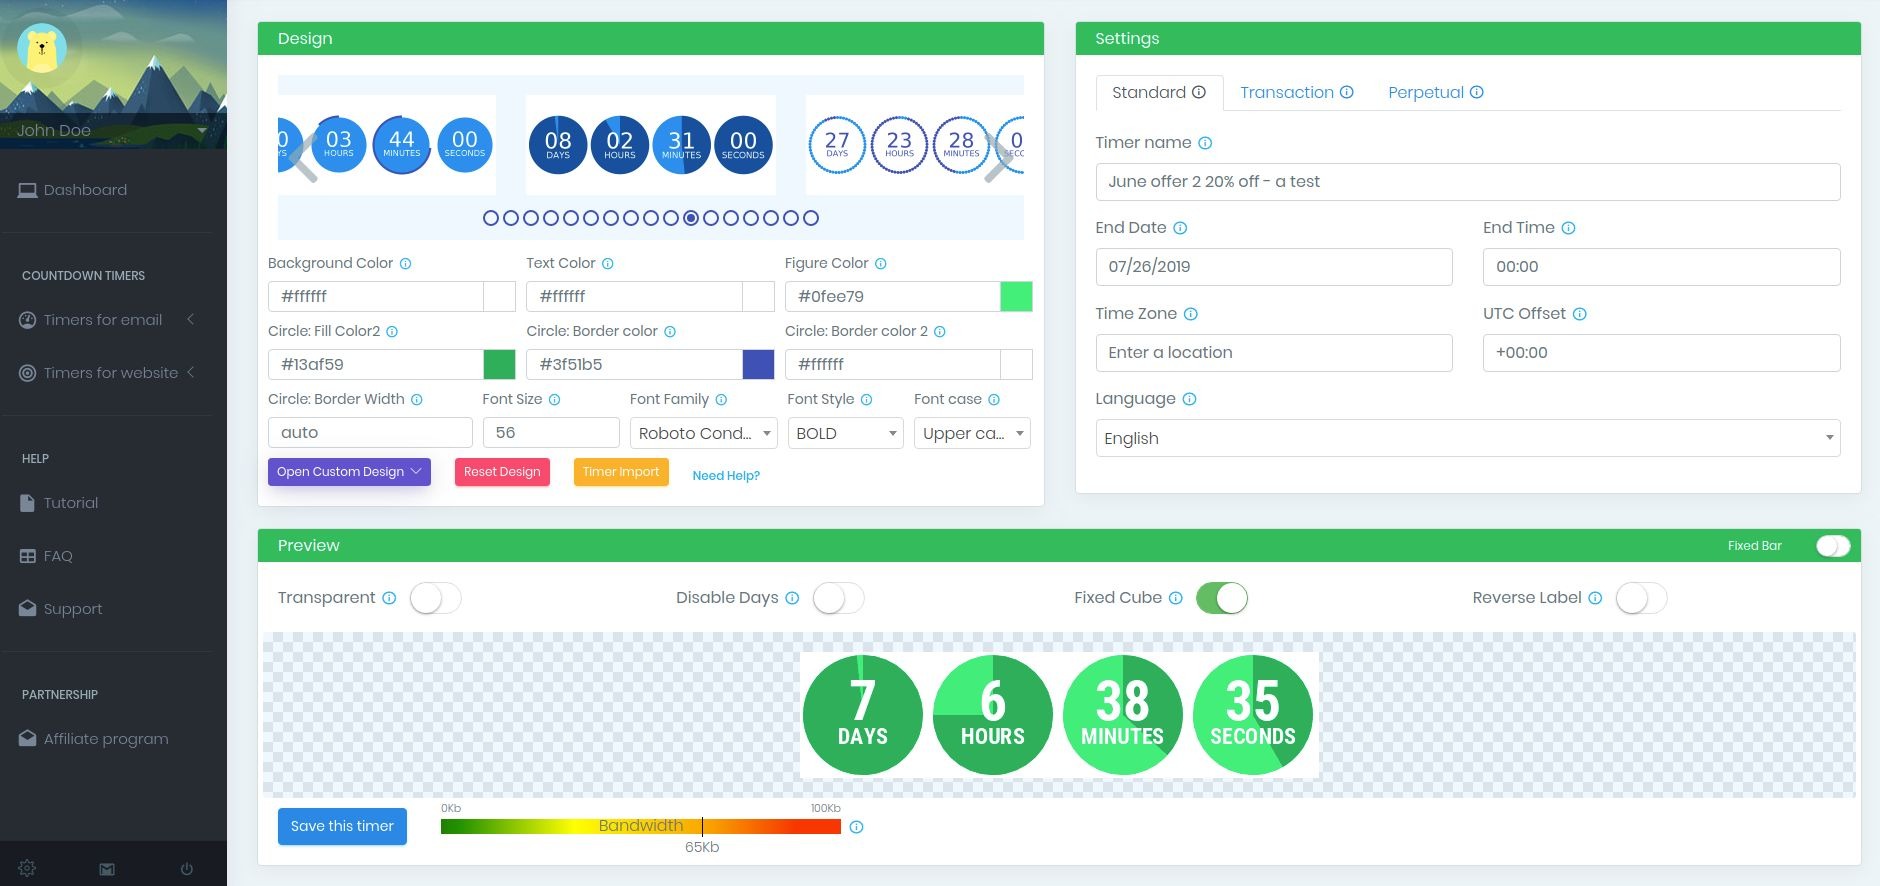Click info icon next to Timer name
The height and width of the screenshot is (886, 1880).
[x=1205, y=143]
